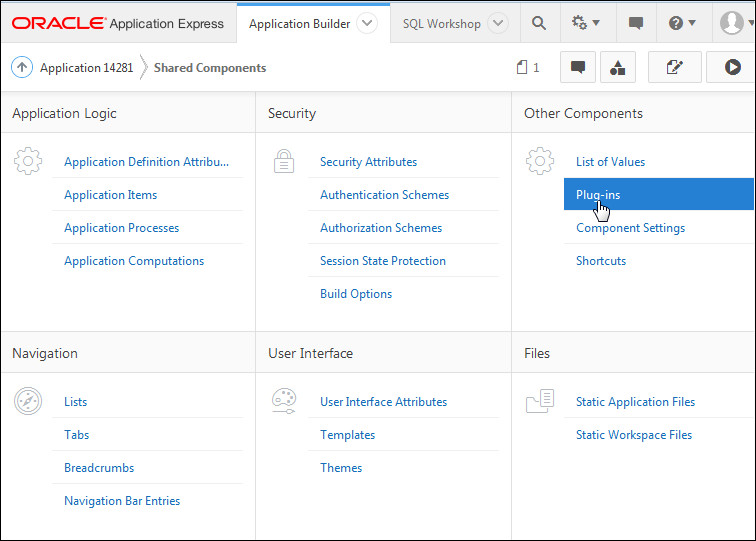This screenshot has width=756, height=541.
Task: Click the page 1 indicator
Action: tap(528, 68)
